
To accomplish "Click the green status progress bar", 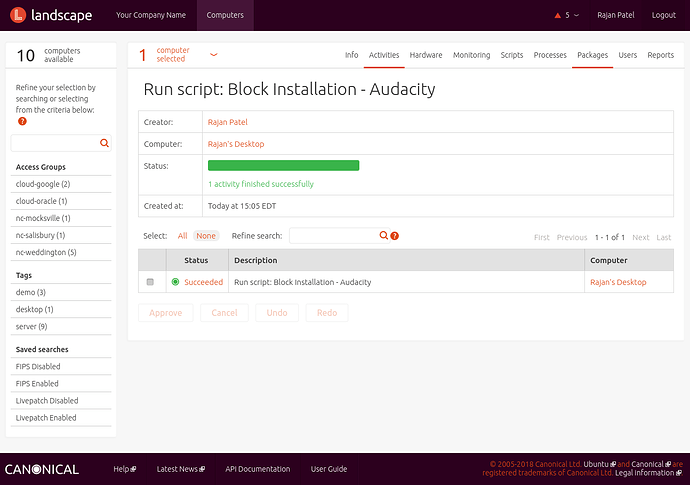I will tap(283, 165).
